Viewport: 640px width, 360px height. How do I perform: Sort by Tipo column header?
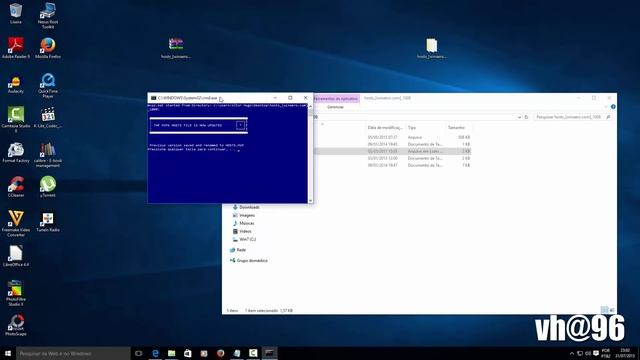coord(412,128)
